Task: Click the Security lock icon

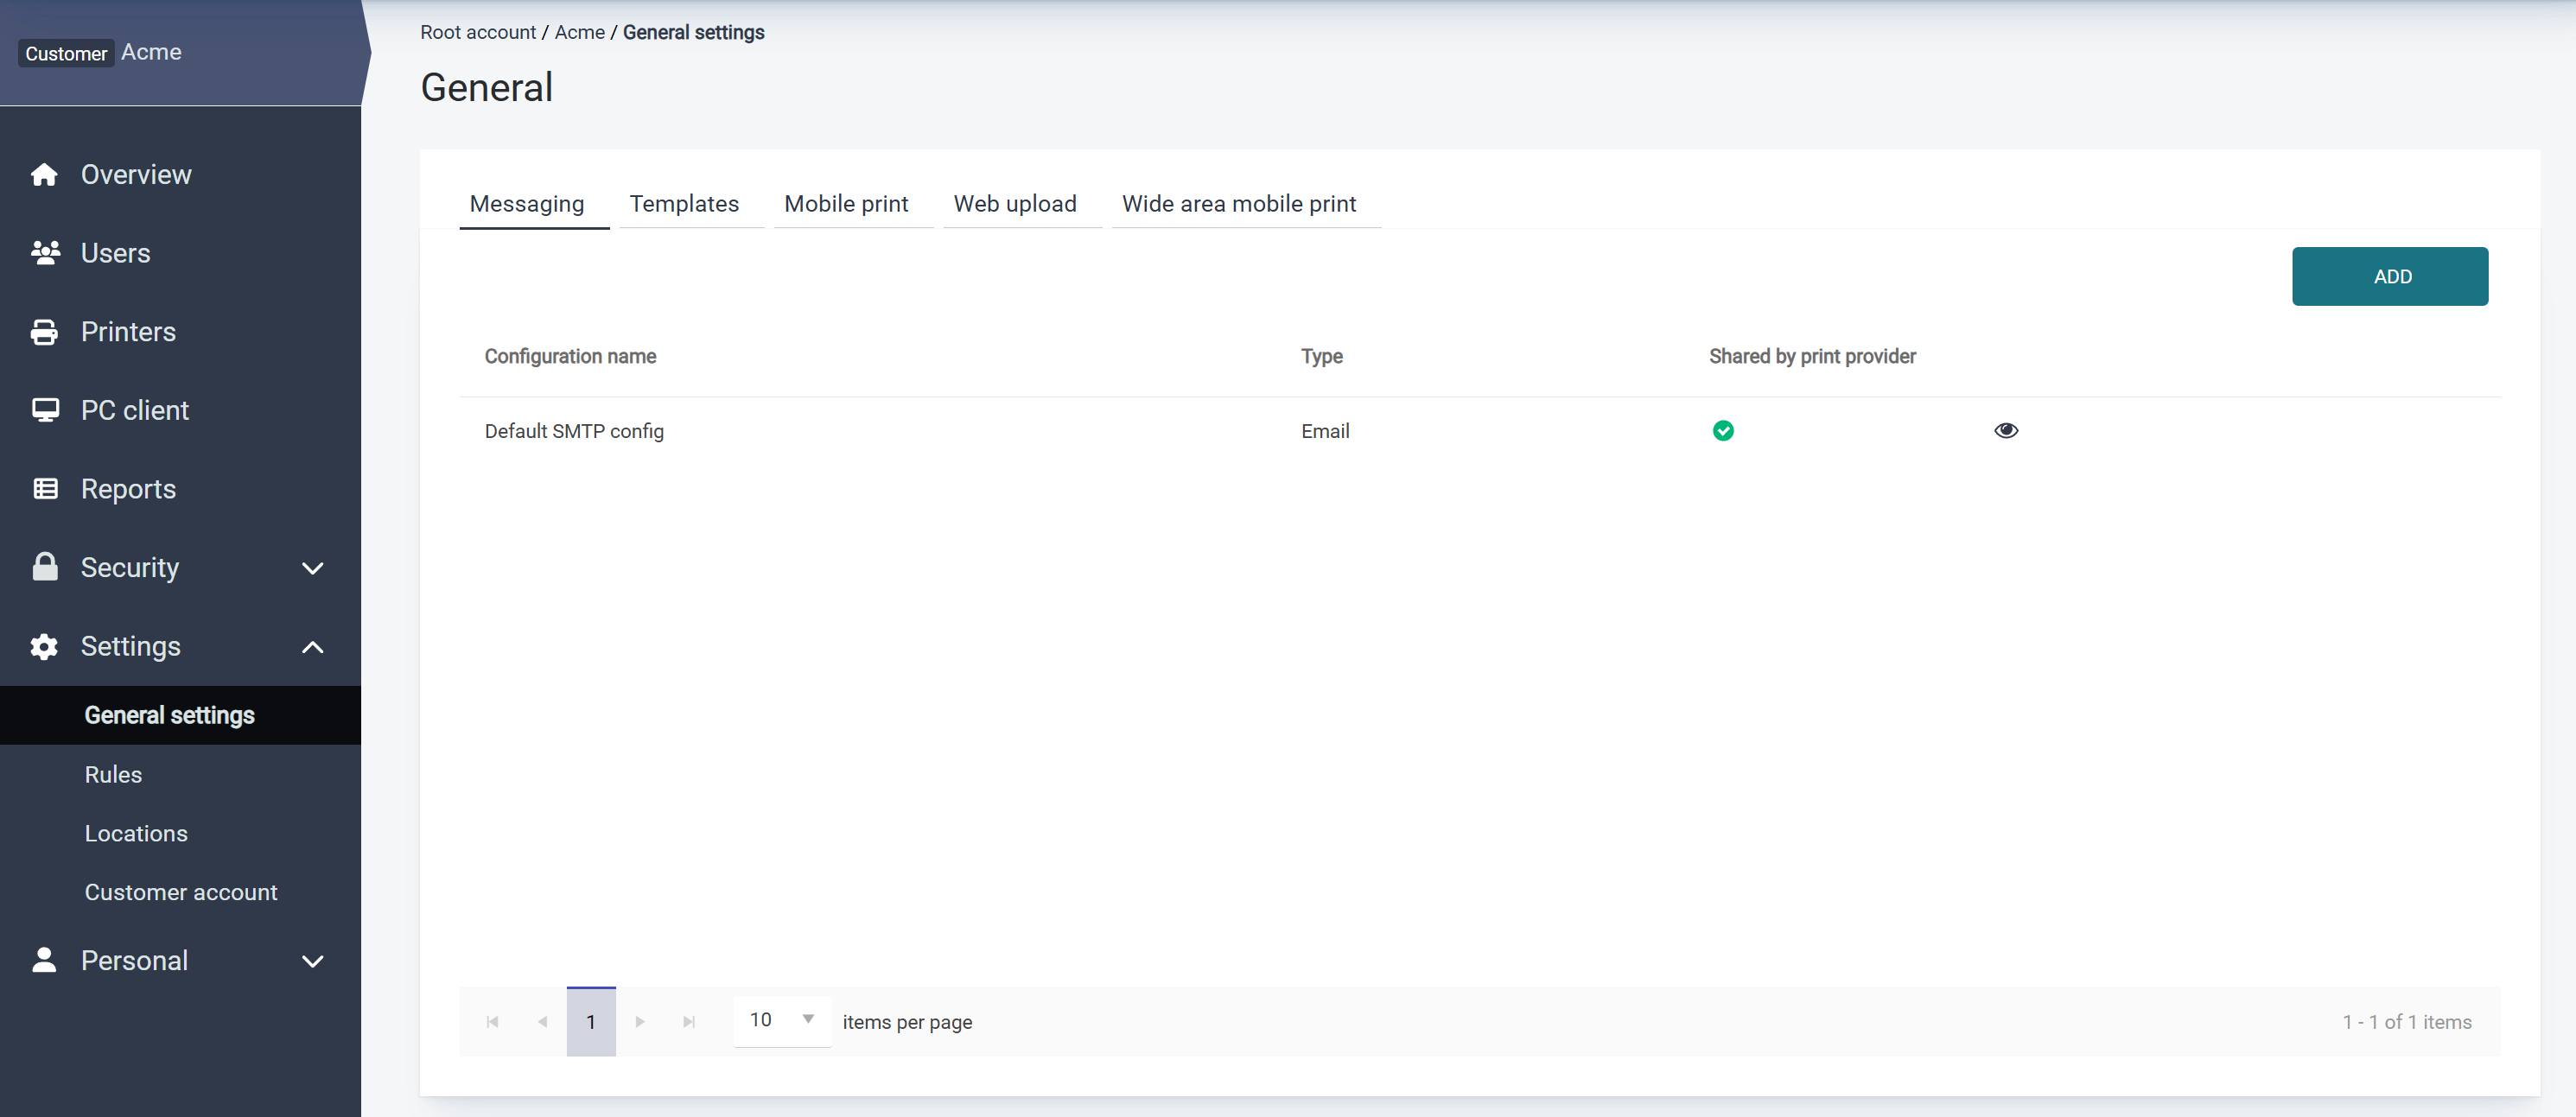Action: [x=45, y=567]
